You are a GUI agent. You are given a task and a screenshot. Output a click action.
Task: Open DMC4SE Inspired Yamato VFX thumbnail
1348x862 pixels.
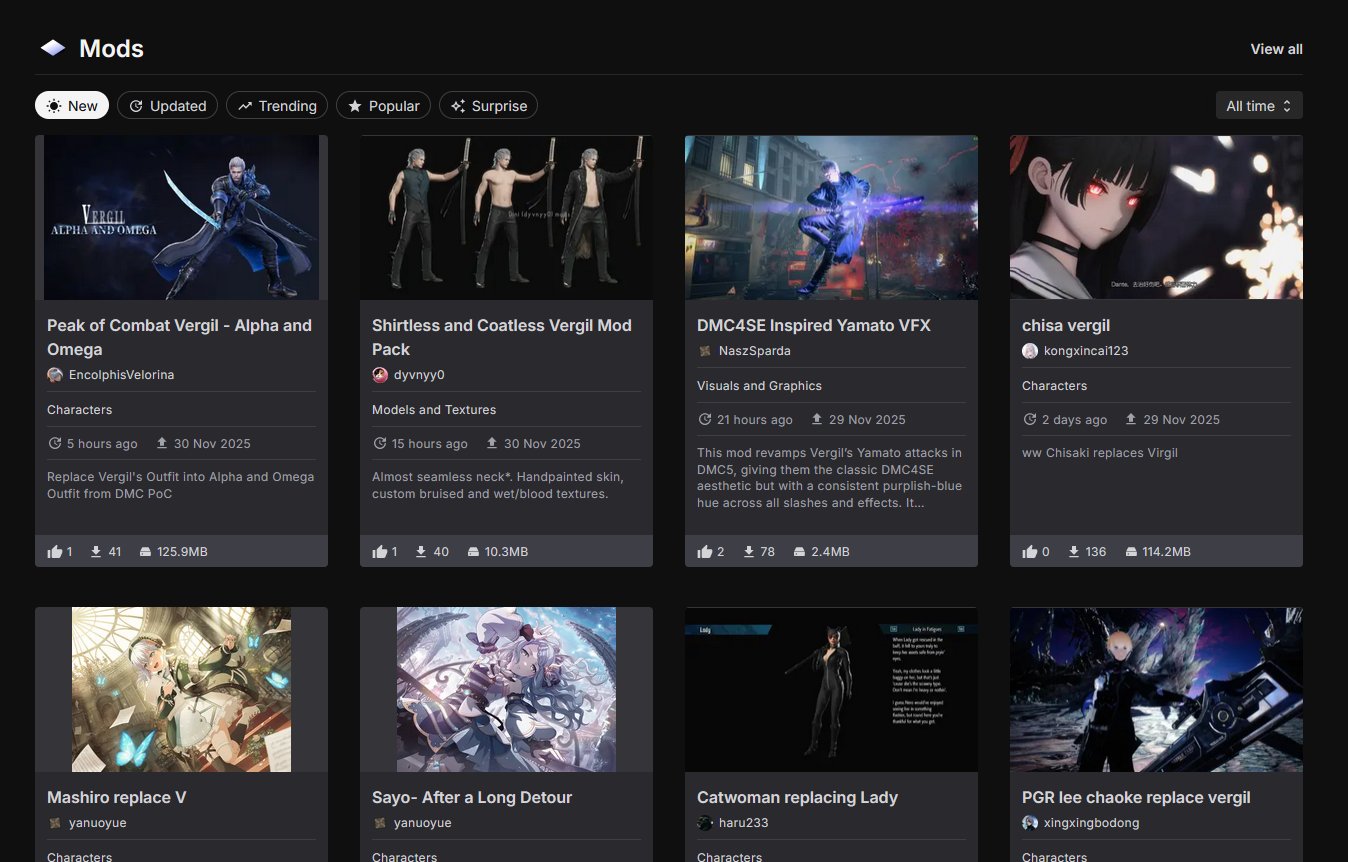(831, 217)
